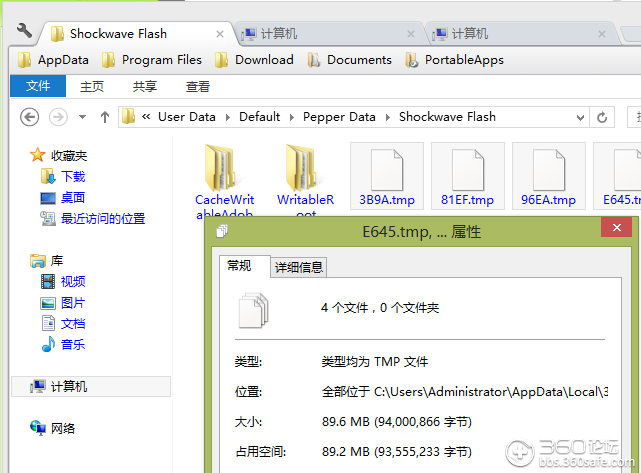Select 计算机 in the sidebar
641x473 pixels.
[x=91, y=386]
